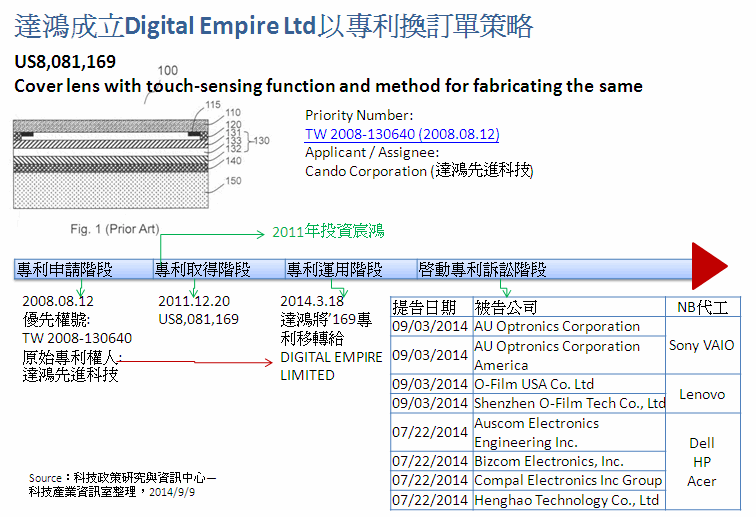This screenshot has height=517, width=756.
Task: Click the 130 layer label in the figure
Action: click(x=262, y=141)
